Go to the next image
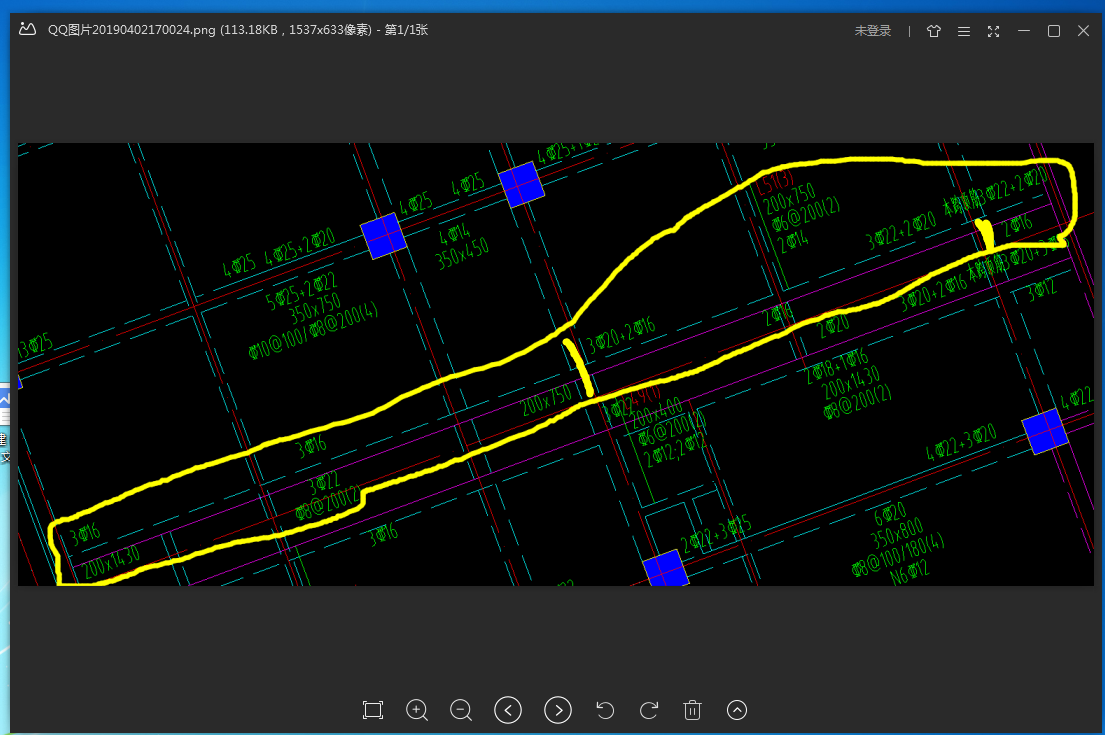 coord(558,710)
